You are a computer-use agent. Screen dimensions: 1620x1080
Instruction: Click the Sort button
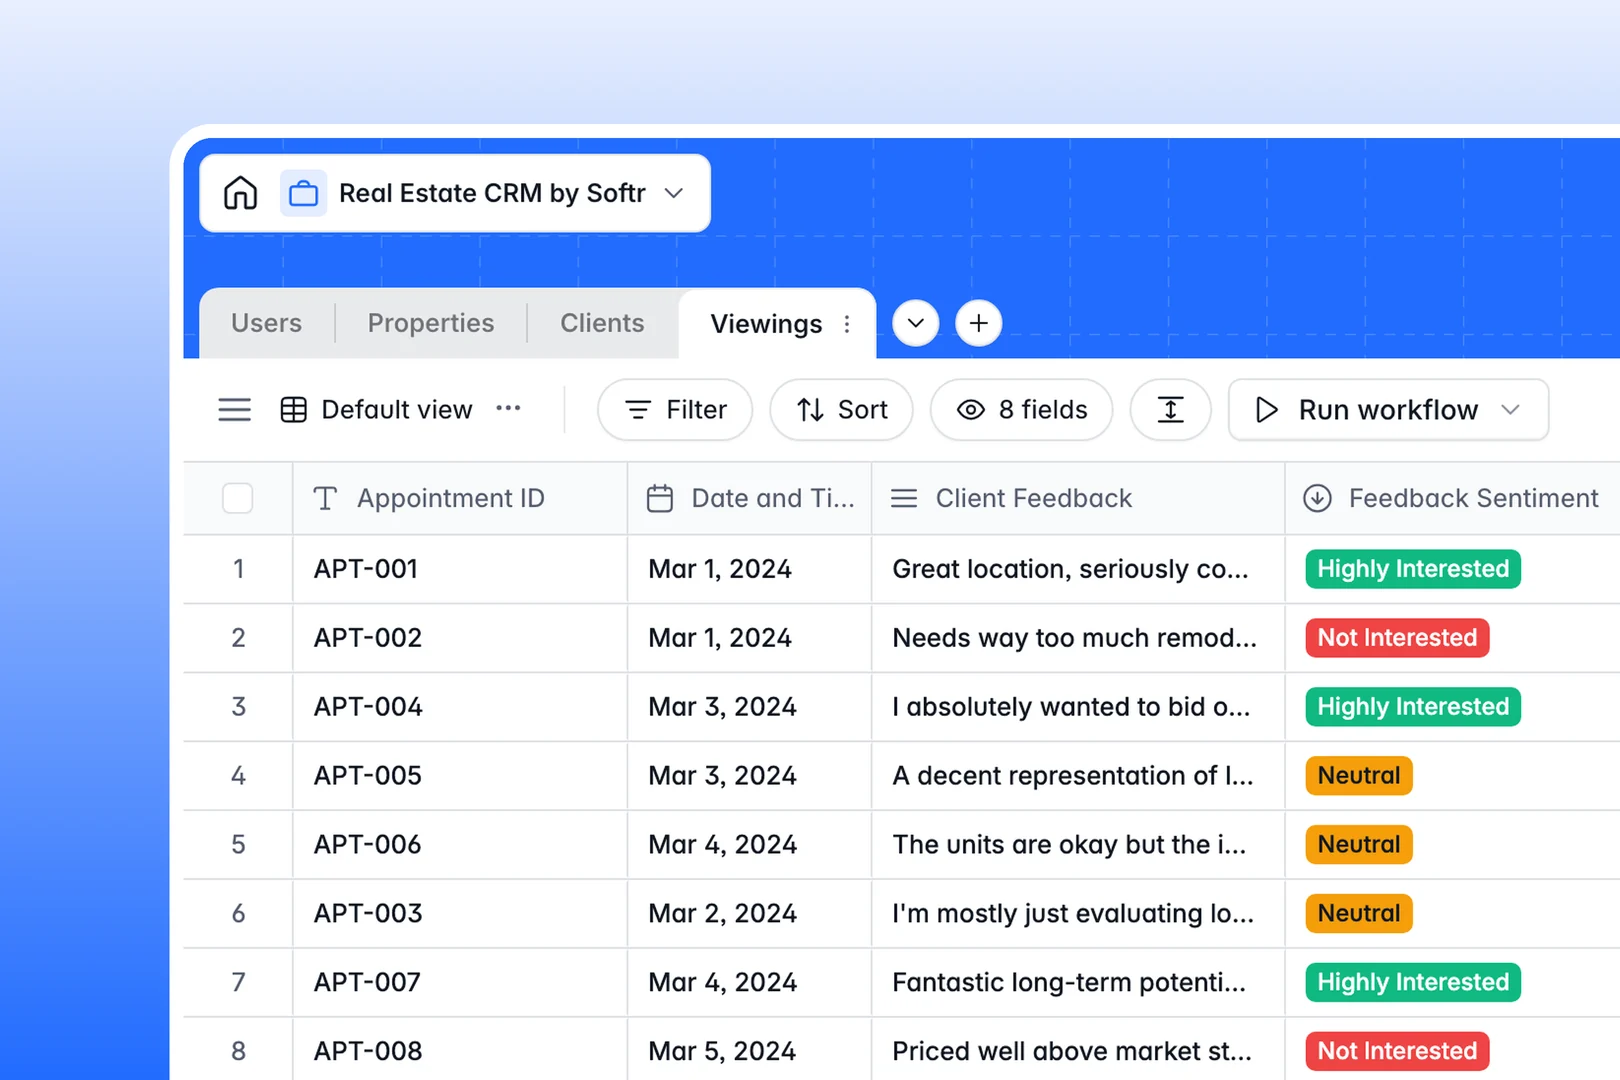click(x=841, y=410)
